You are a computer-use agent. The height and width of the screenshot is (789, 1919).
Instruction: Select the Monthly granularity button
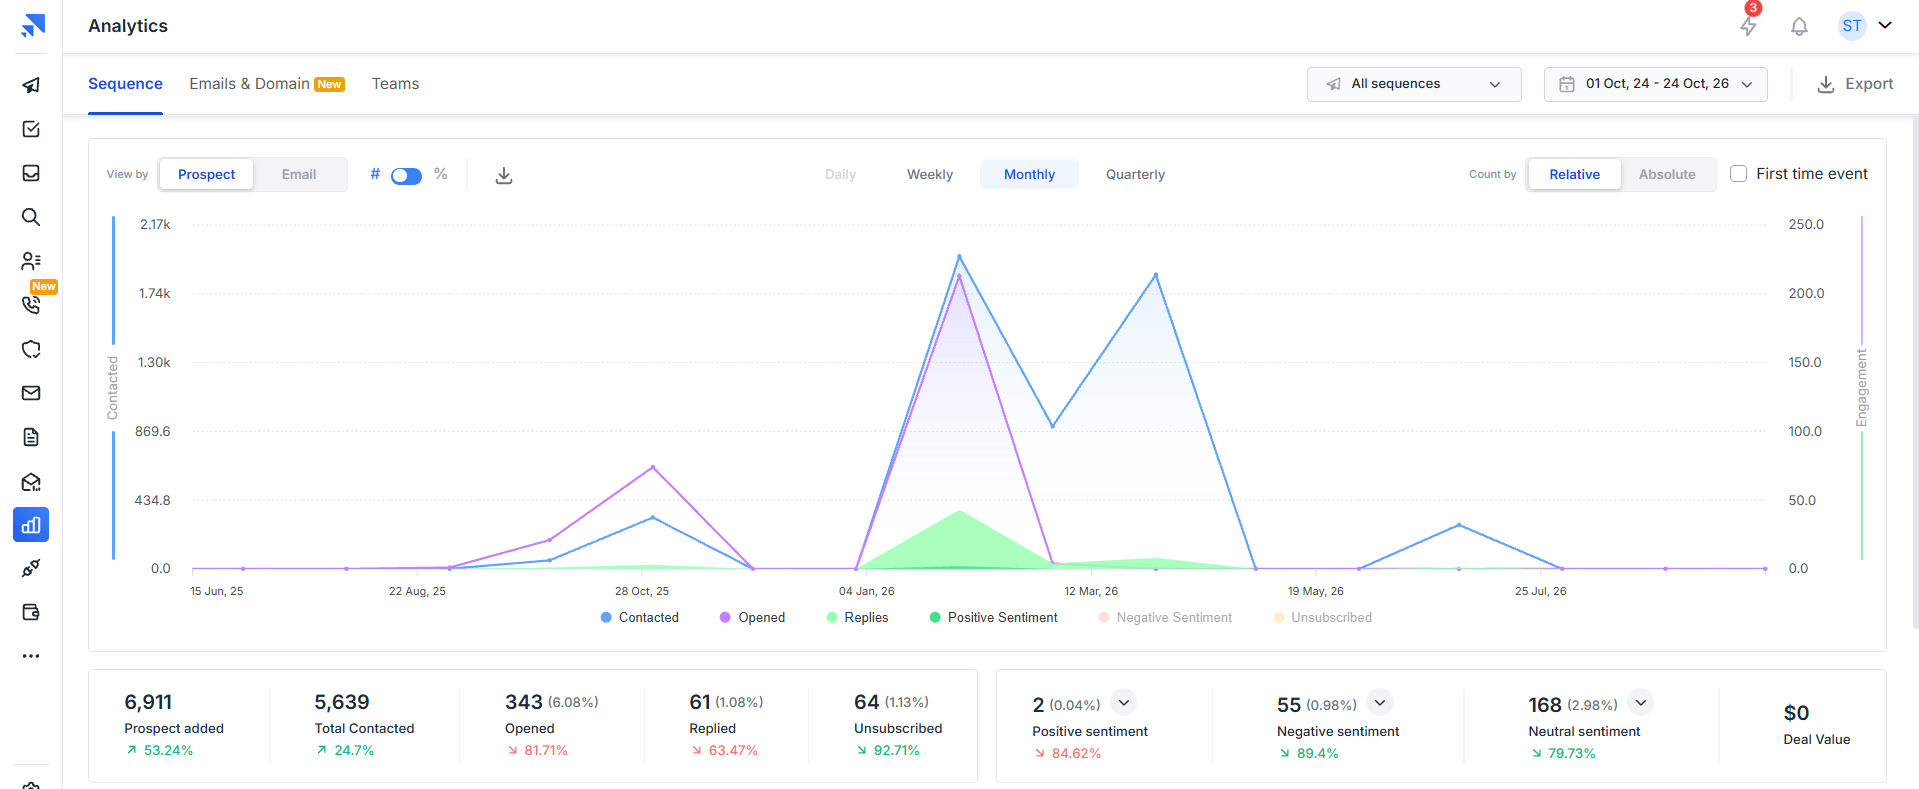pyautogui.click(x=1029, y=174)
